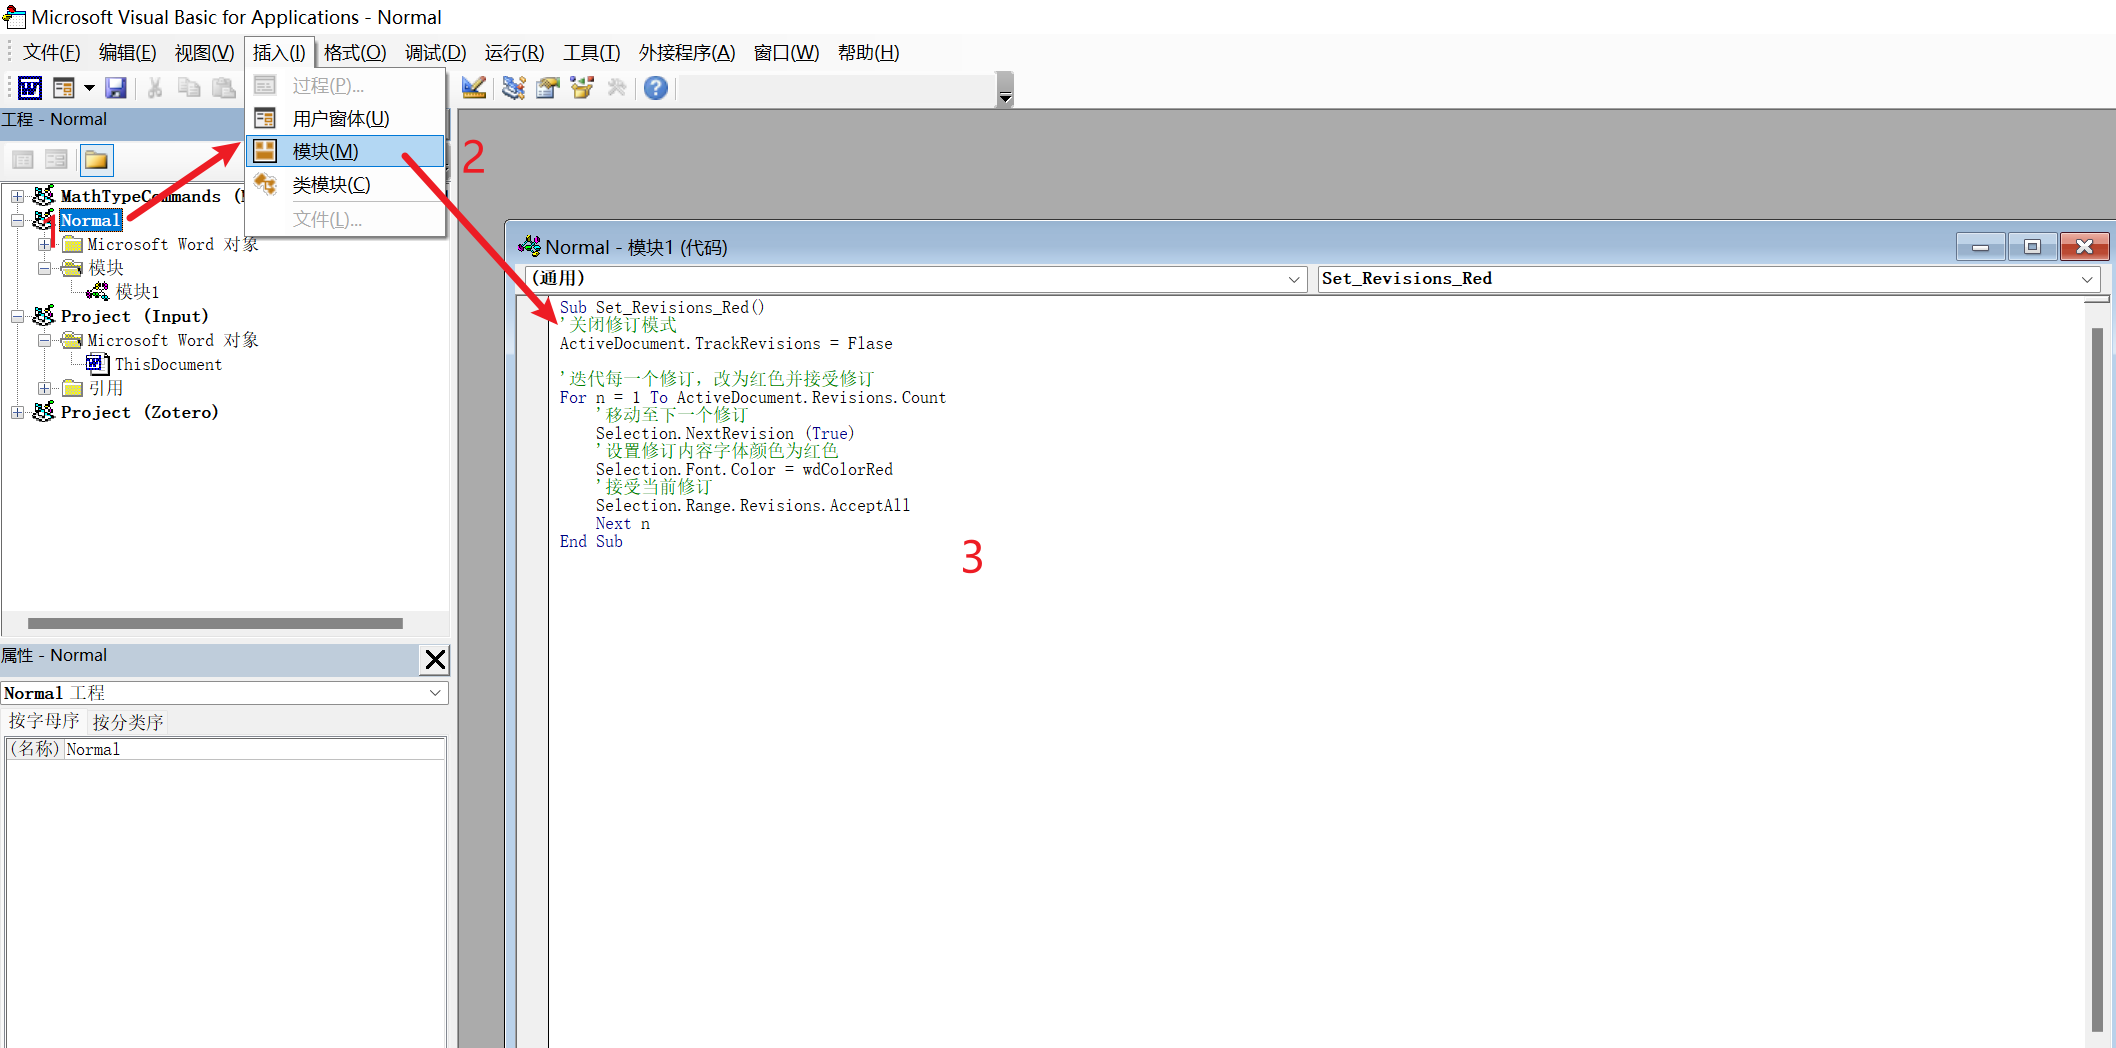The height and width of the screenshot is (1048, 2116).
Task: Open VBA Help question mark icon
Action: pos(656,88)
